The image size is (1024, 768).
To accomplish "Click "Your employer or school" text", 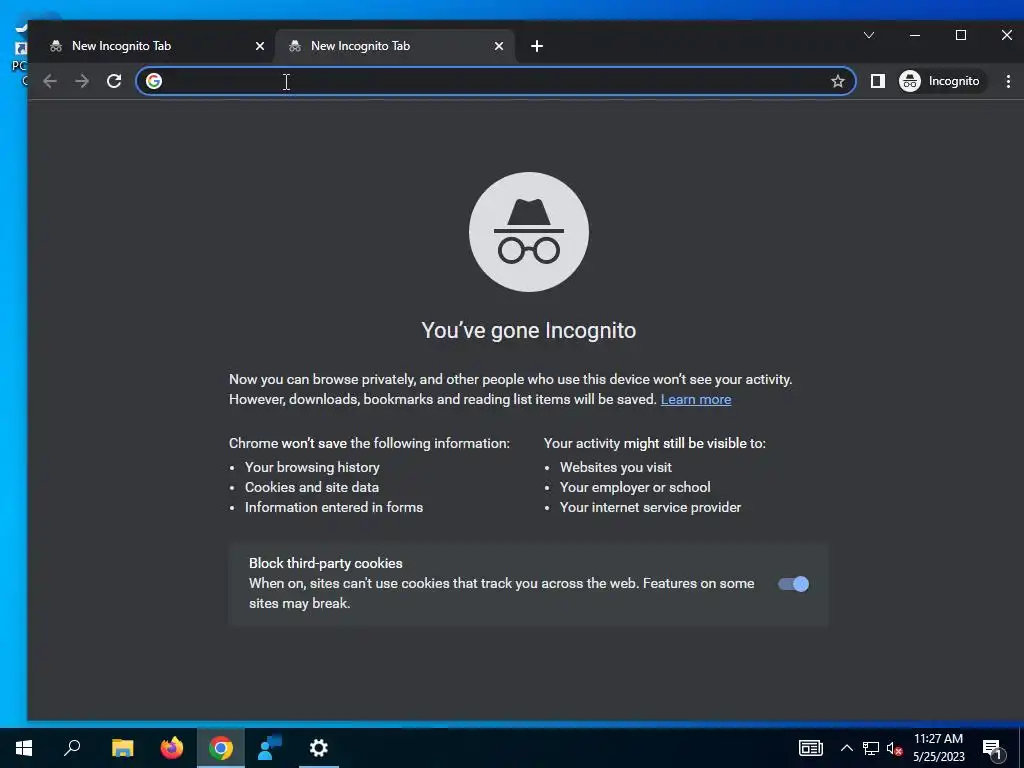I will (635, 487).
